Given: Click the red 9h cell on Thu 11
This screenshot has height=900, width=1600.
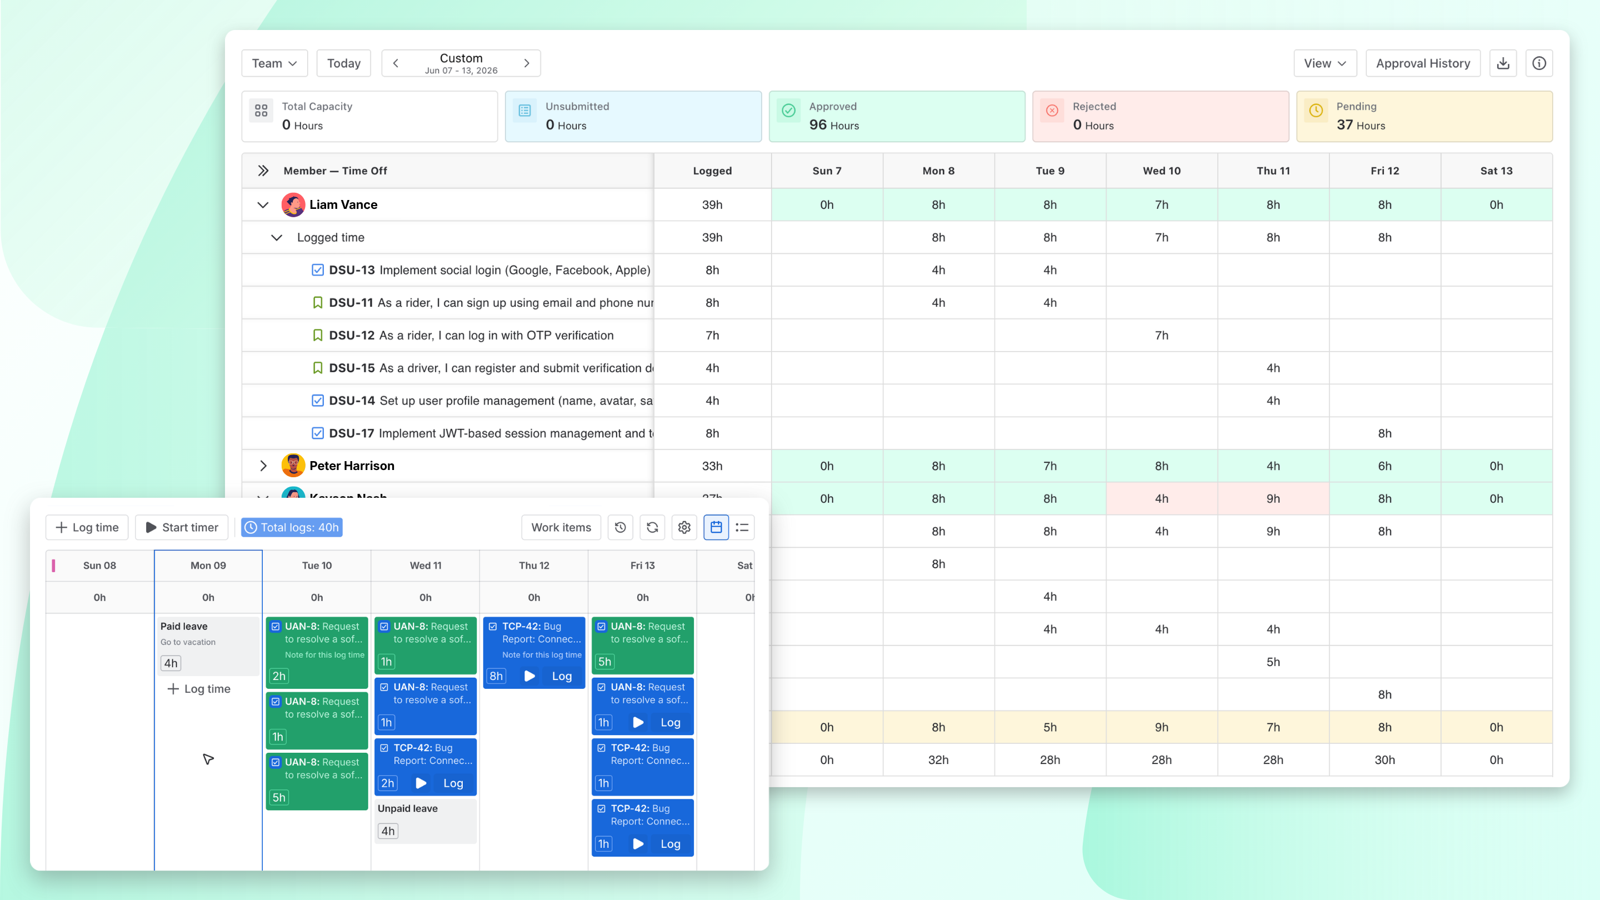Looking at the screenshot, I should coord(1273,499).
